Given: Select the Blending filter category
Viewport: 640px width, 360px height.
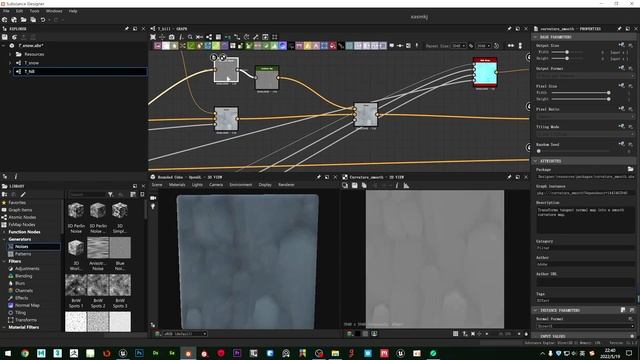Looking at the screenshot, I should [23, 276].
